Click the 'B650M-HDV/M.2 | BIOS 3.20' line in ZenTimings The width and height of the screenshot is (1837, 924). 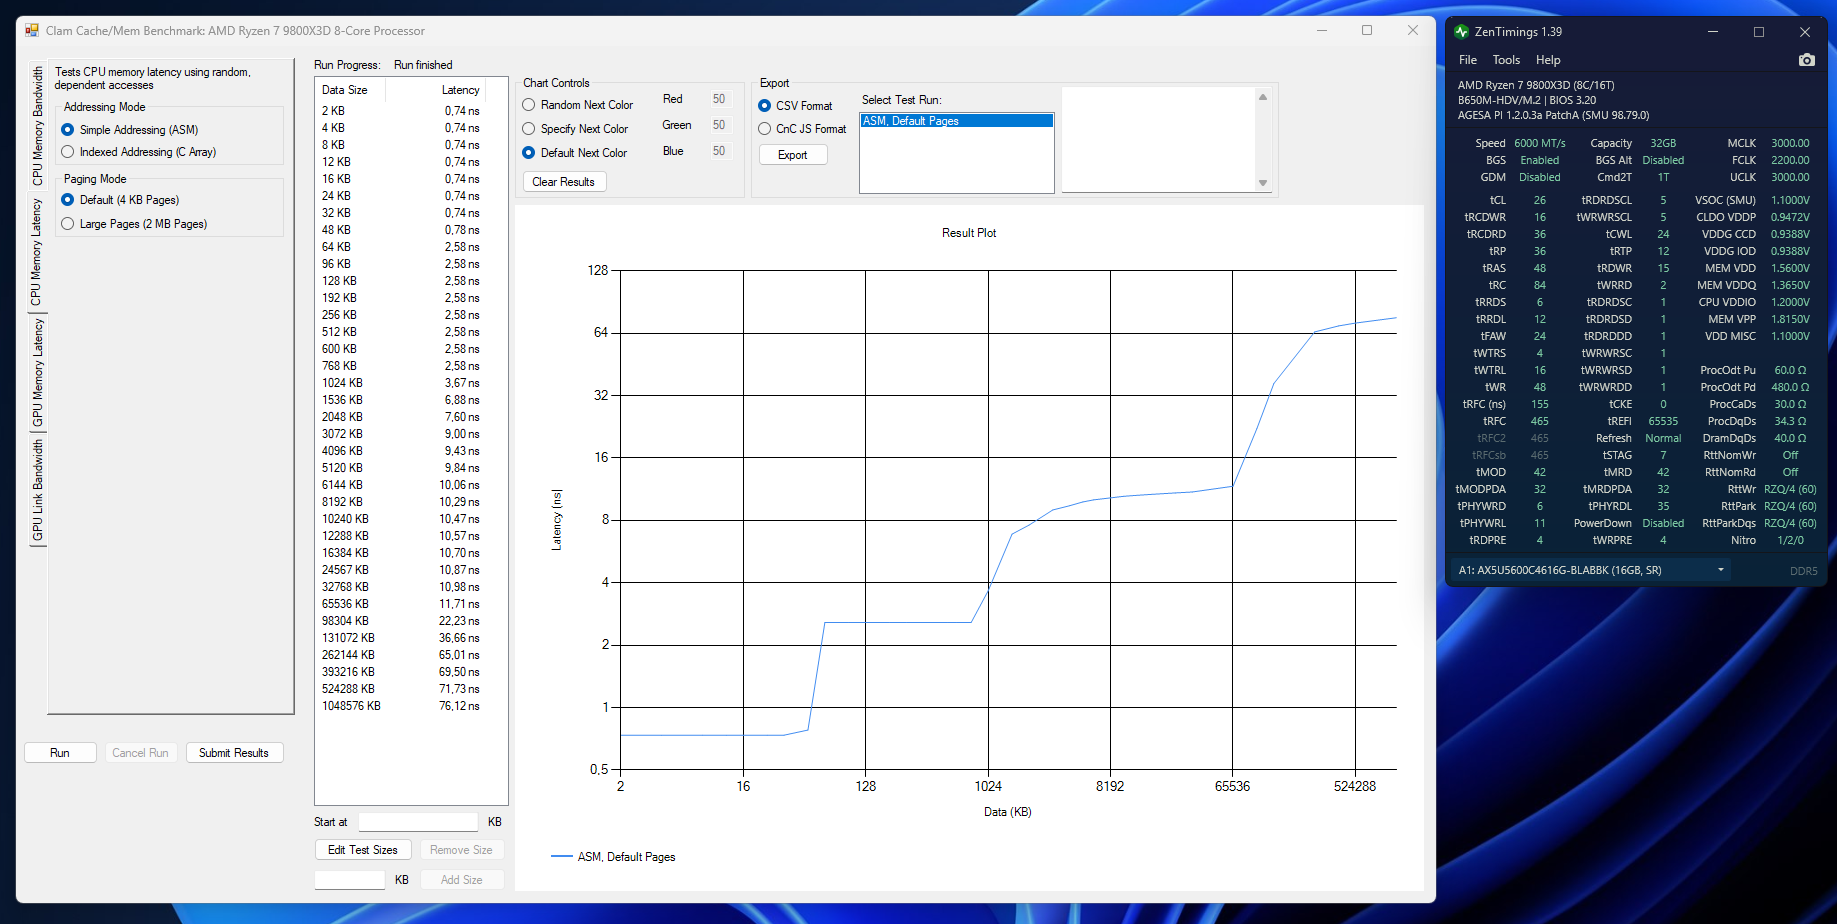click(1526, 100)
